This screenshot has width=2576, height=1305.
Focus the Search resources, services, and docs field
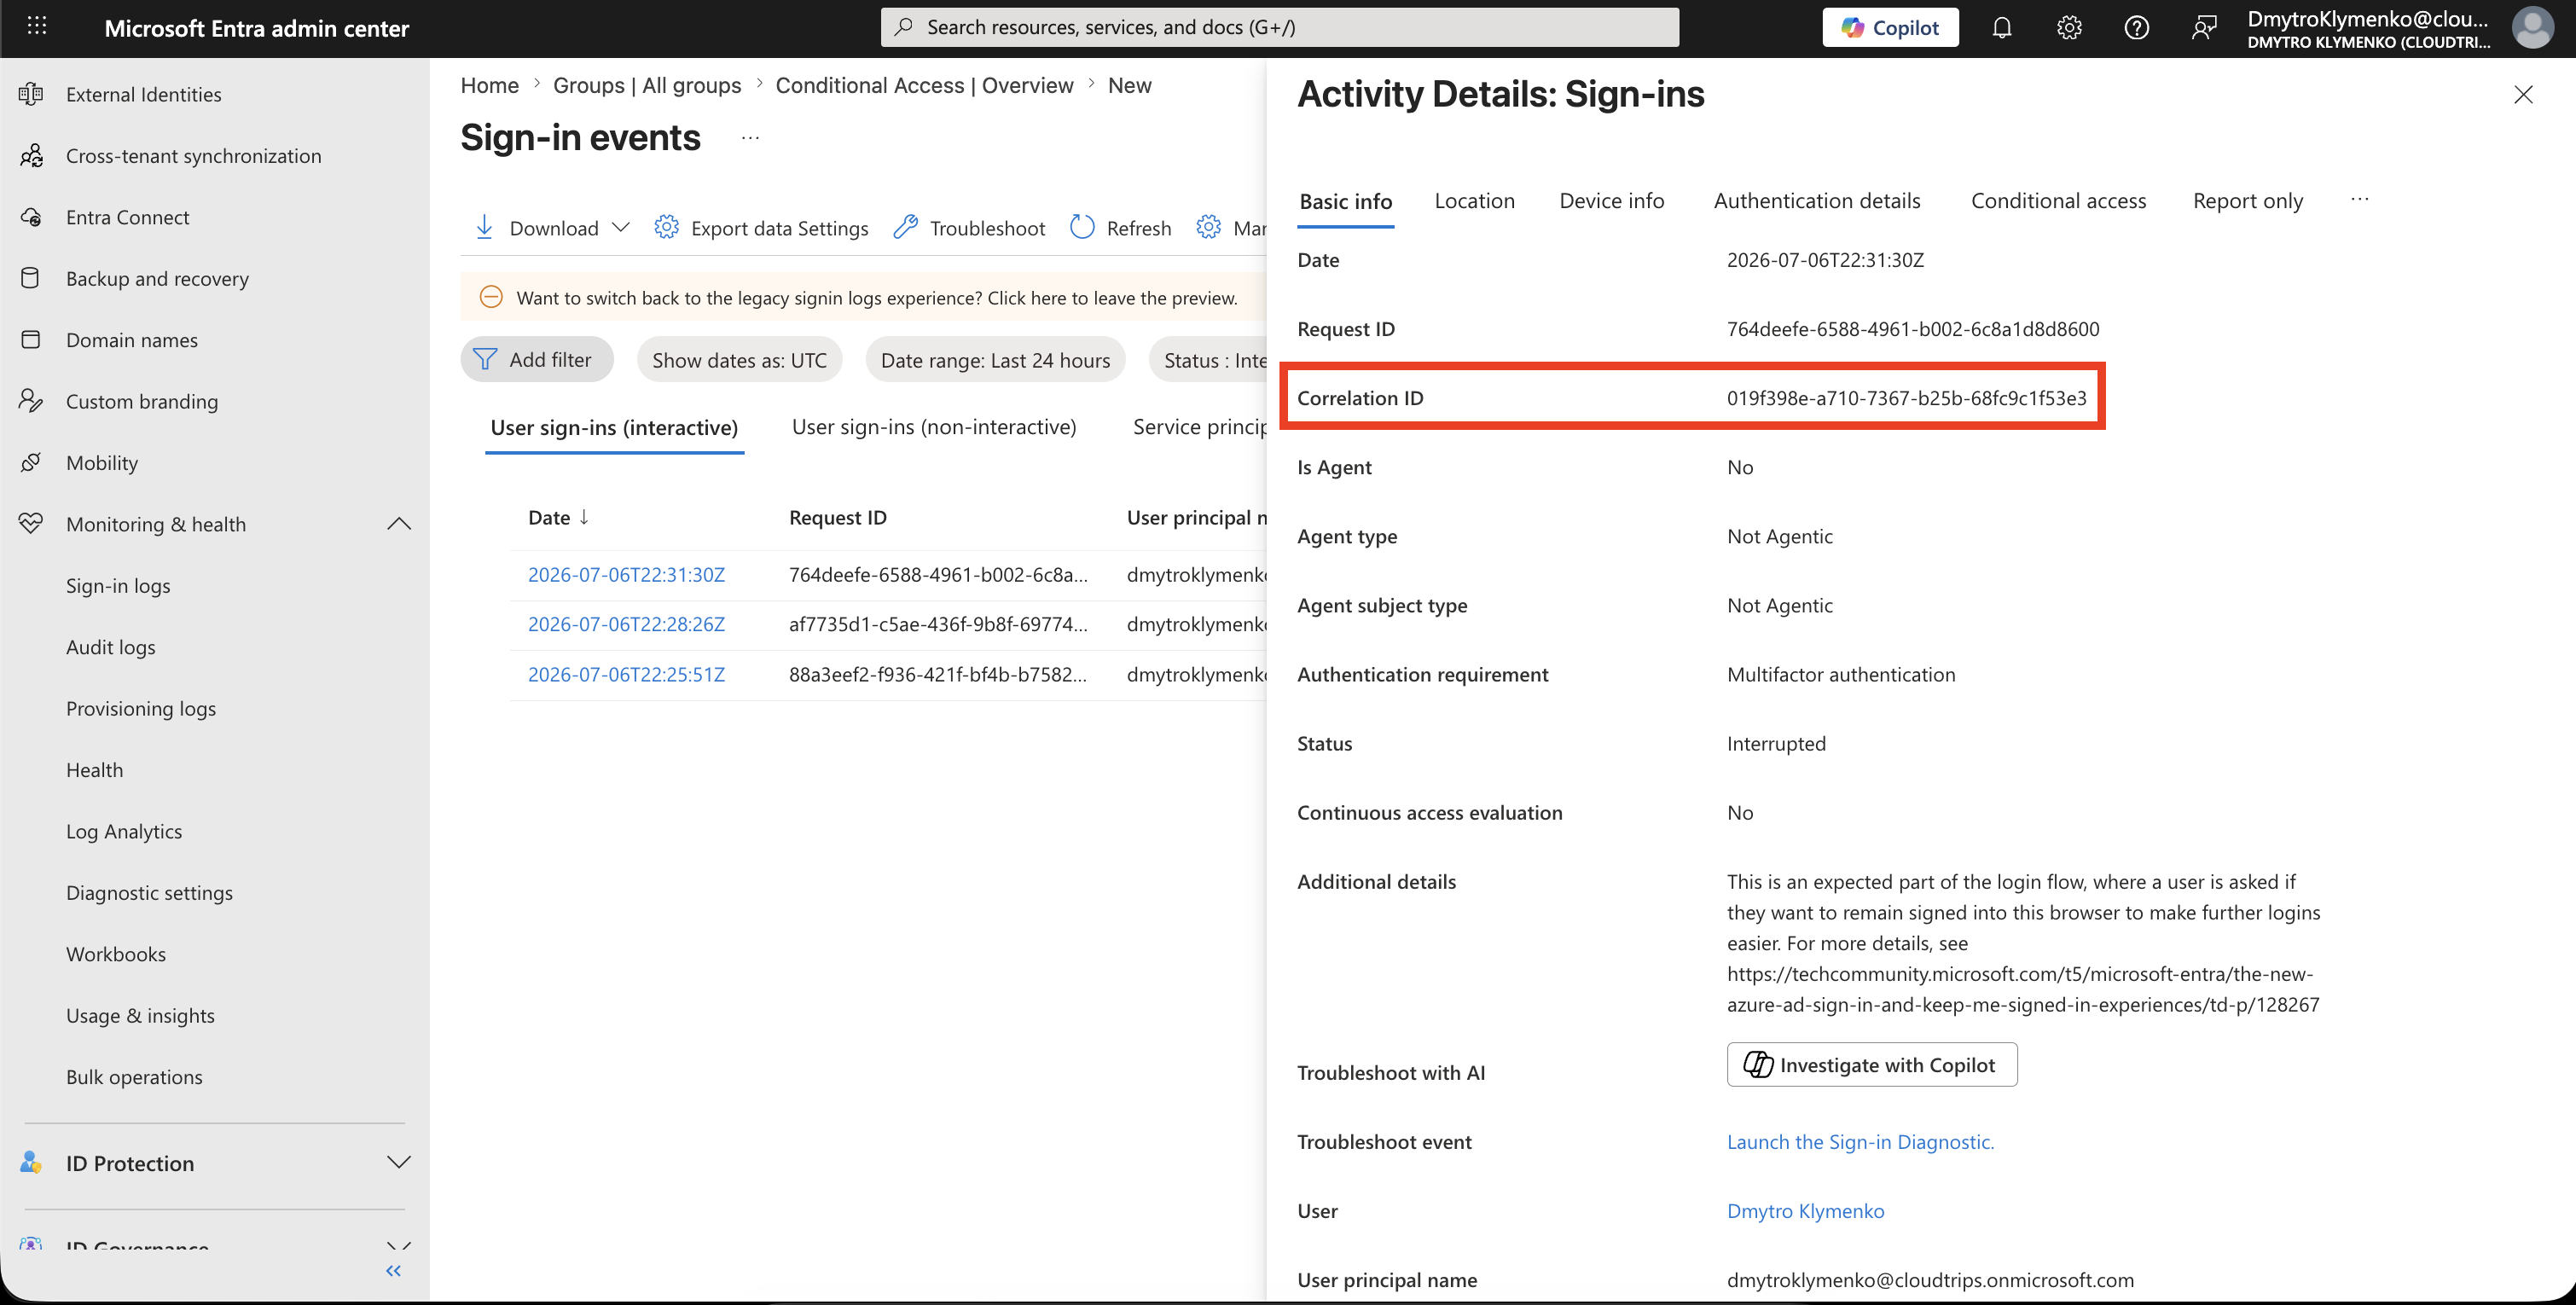[1279, 27]
